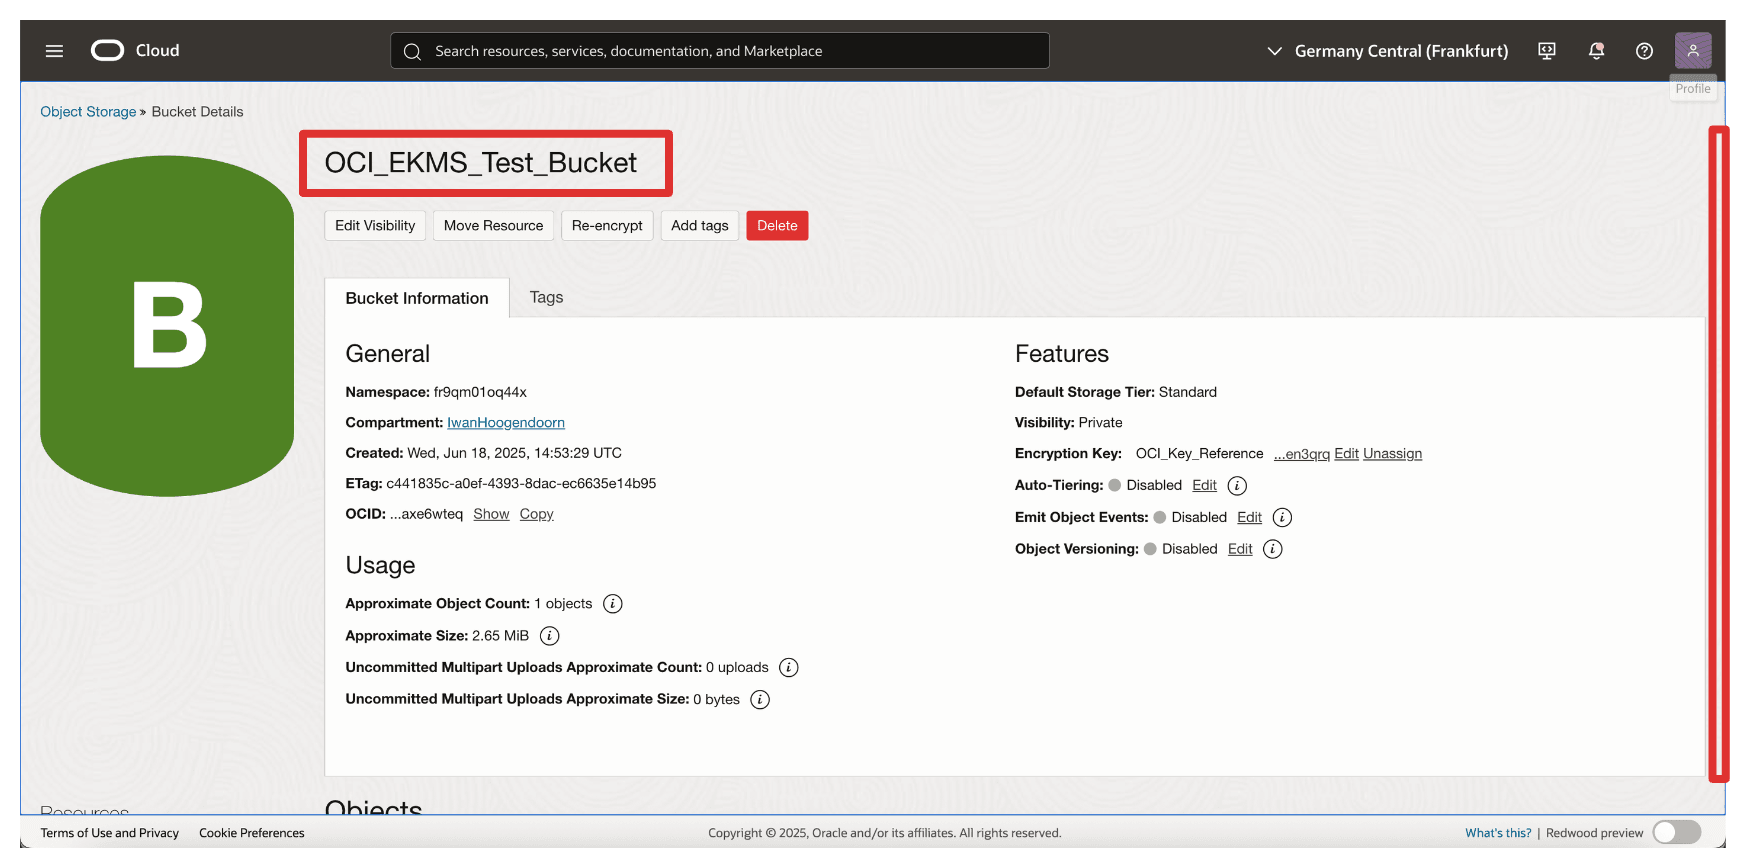Show info for Approximate Object Count
Image resolution: width=1745 pixels, height=868 pixels.
point(613,604)
